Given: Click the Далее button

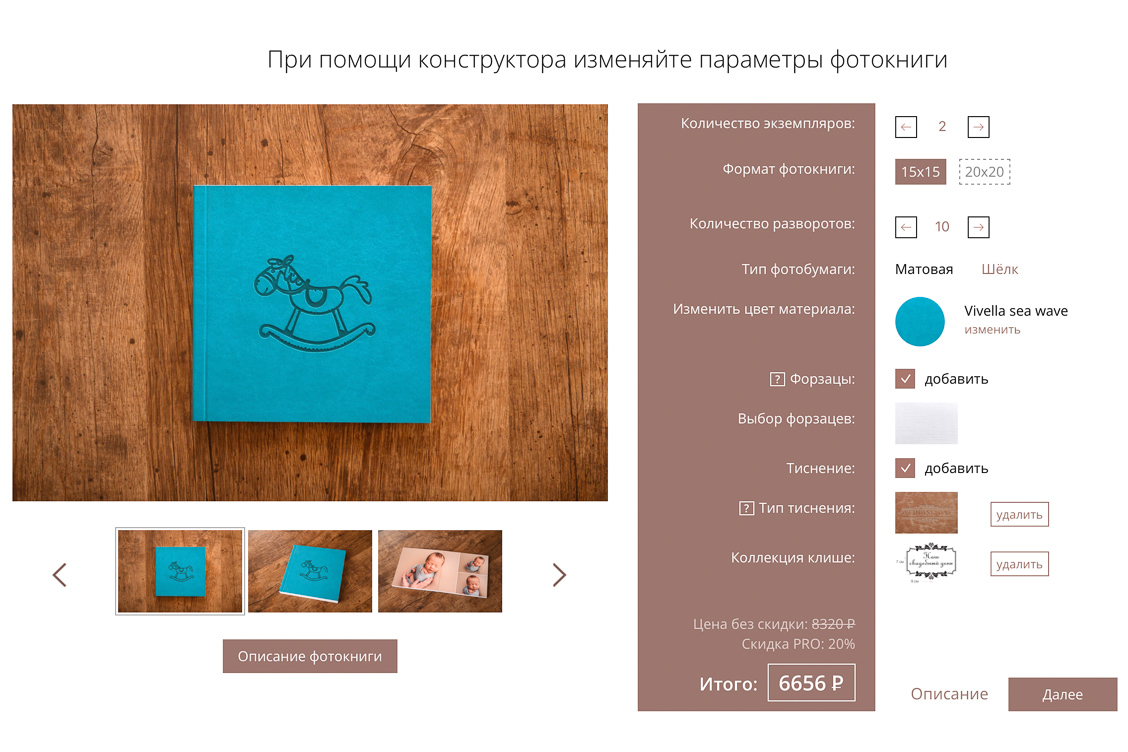Looking at the screenshot, I should [1063, 694].
